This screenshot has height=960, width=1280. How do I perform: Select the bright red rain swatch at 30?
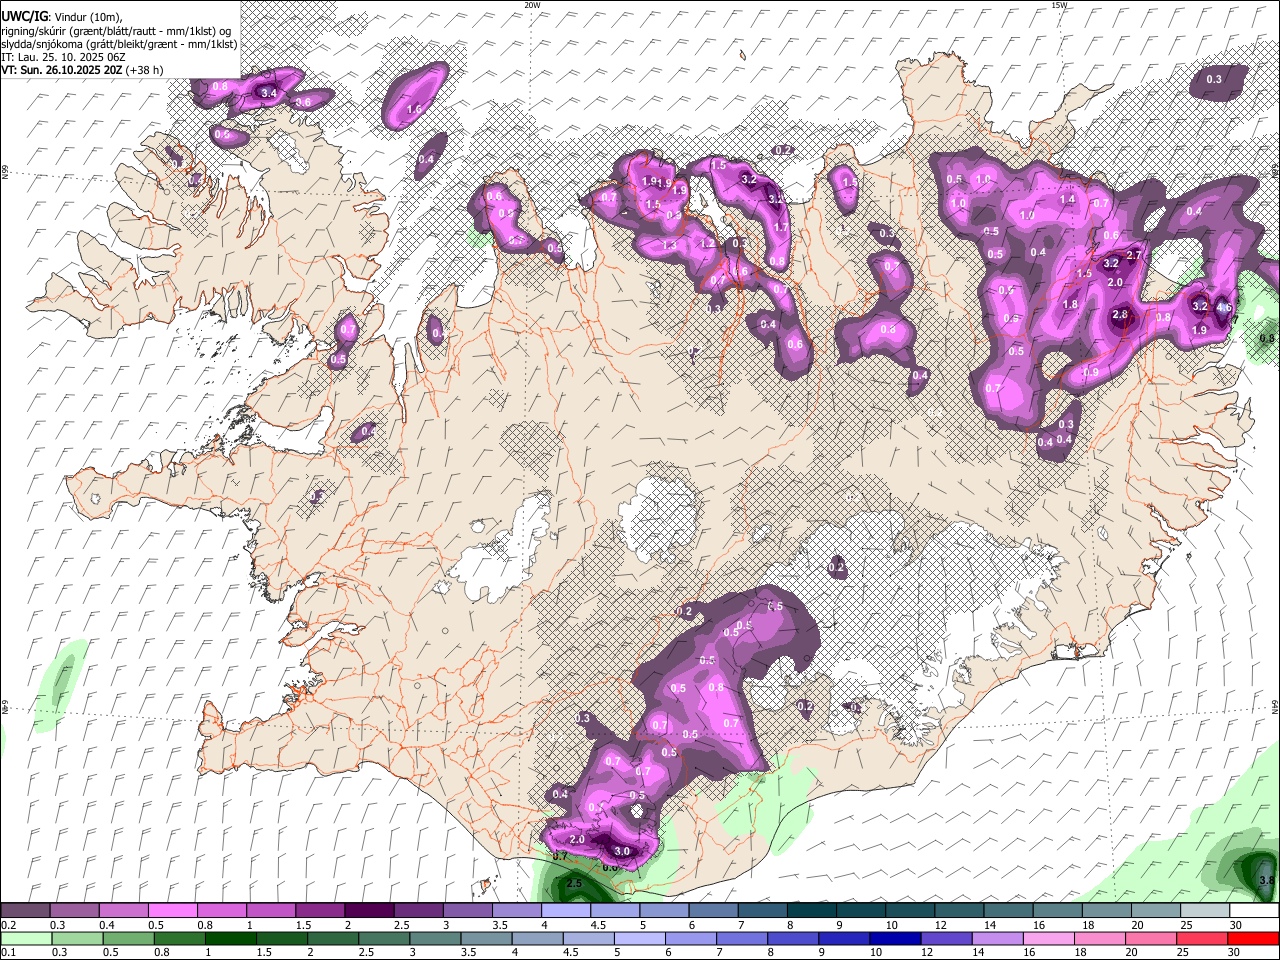1253,938
